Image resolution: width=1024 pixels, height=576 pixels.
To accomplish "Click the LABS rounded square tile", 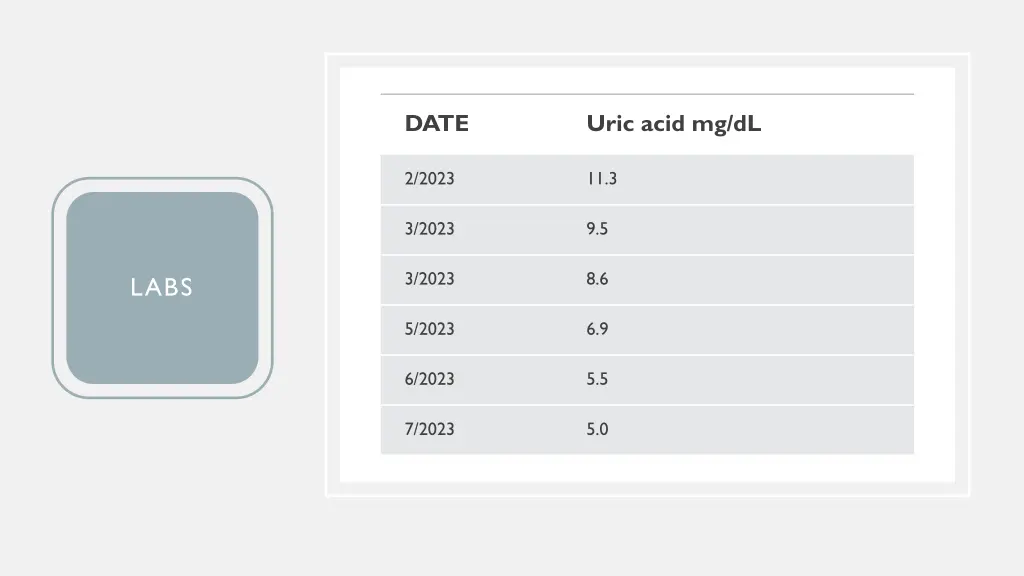I will pyautogui.click(x=162, y=288).
